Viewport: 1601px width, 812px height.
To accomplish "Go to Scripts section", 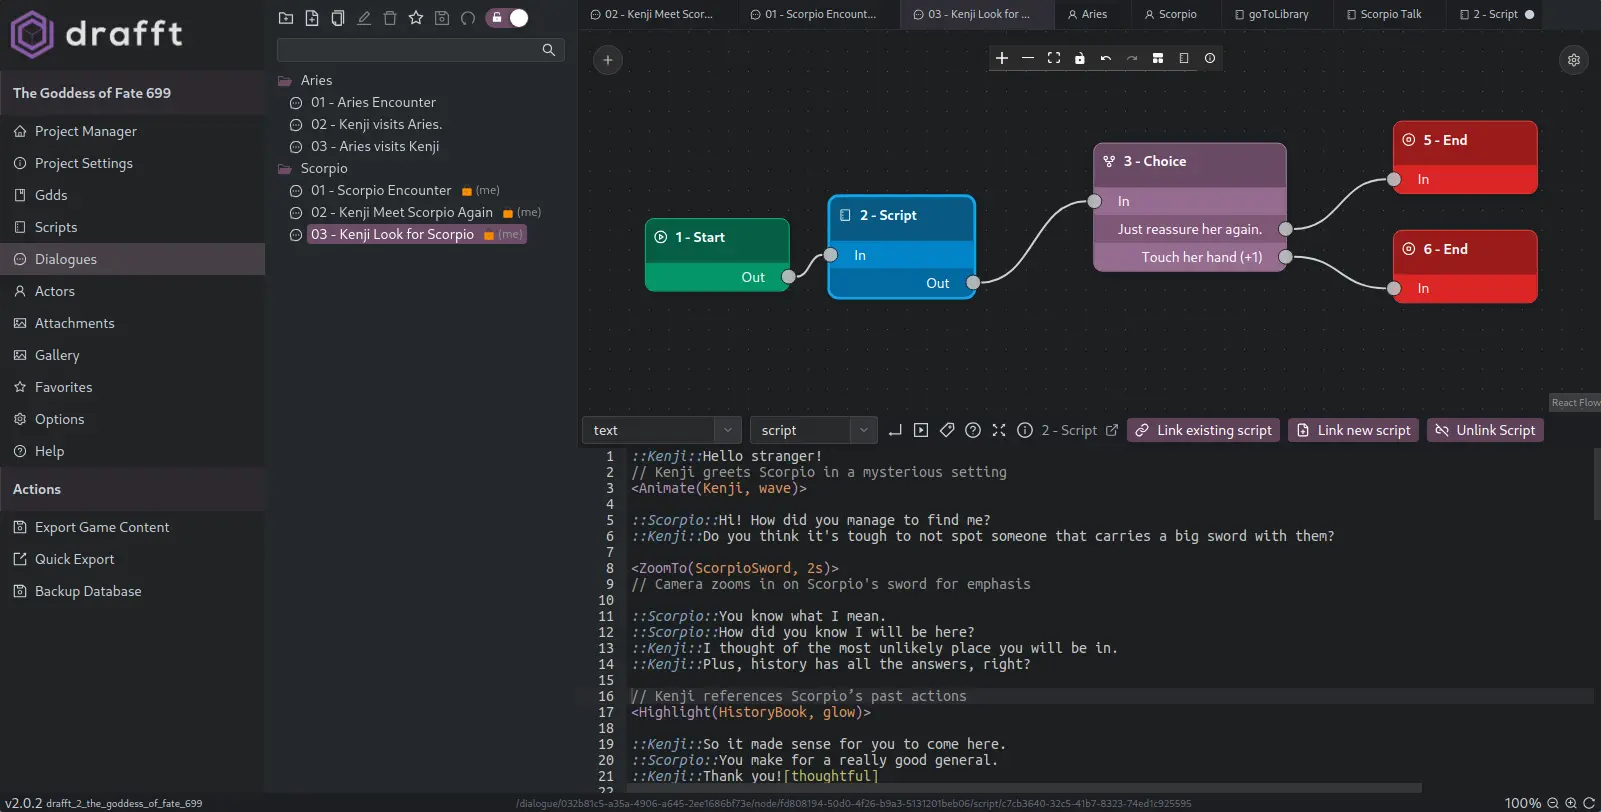I will coord(132,227).
